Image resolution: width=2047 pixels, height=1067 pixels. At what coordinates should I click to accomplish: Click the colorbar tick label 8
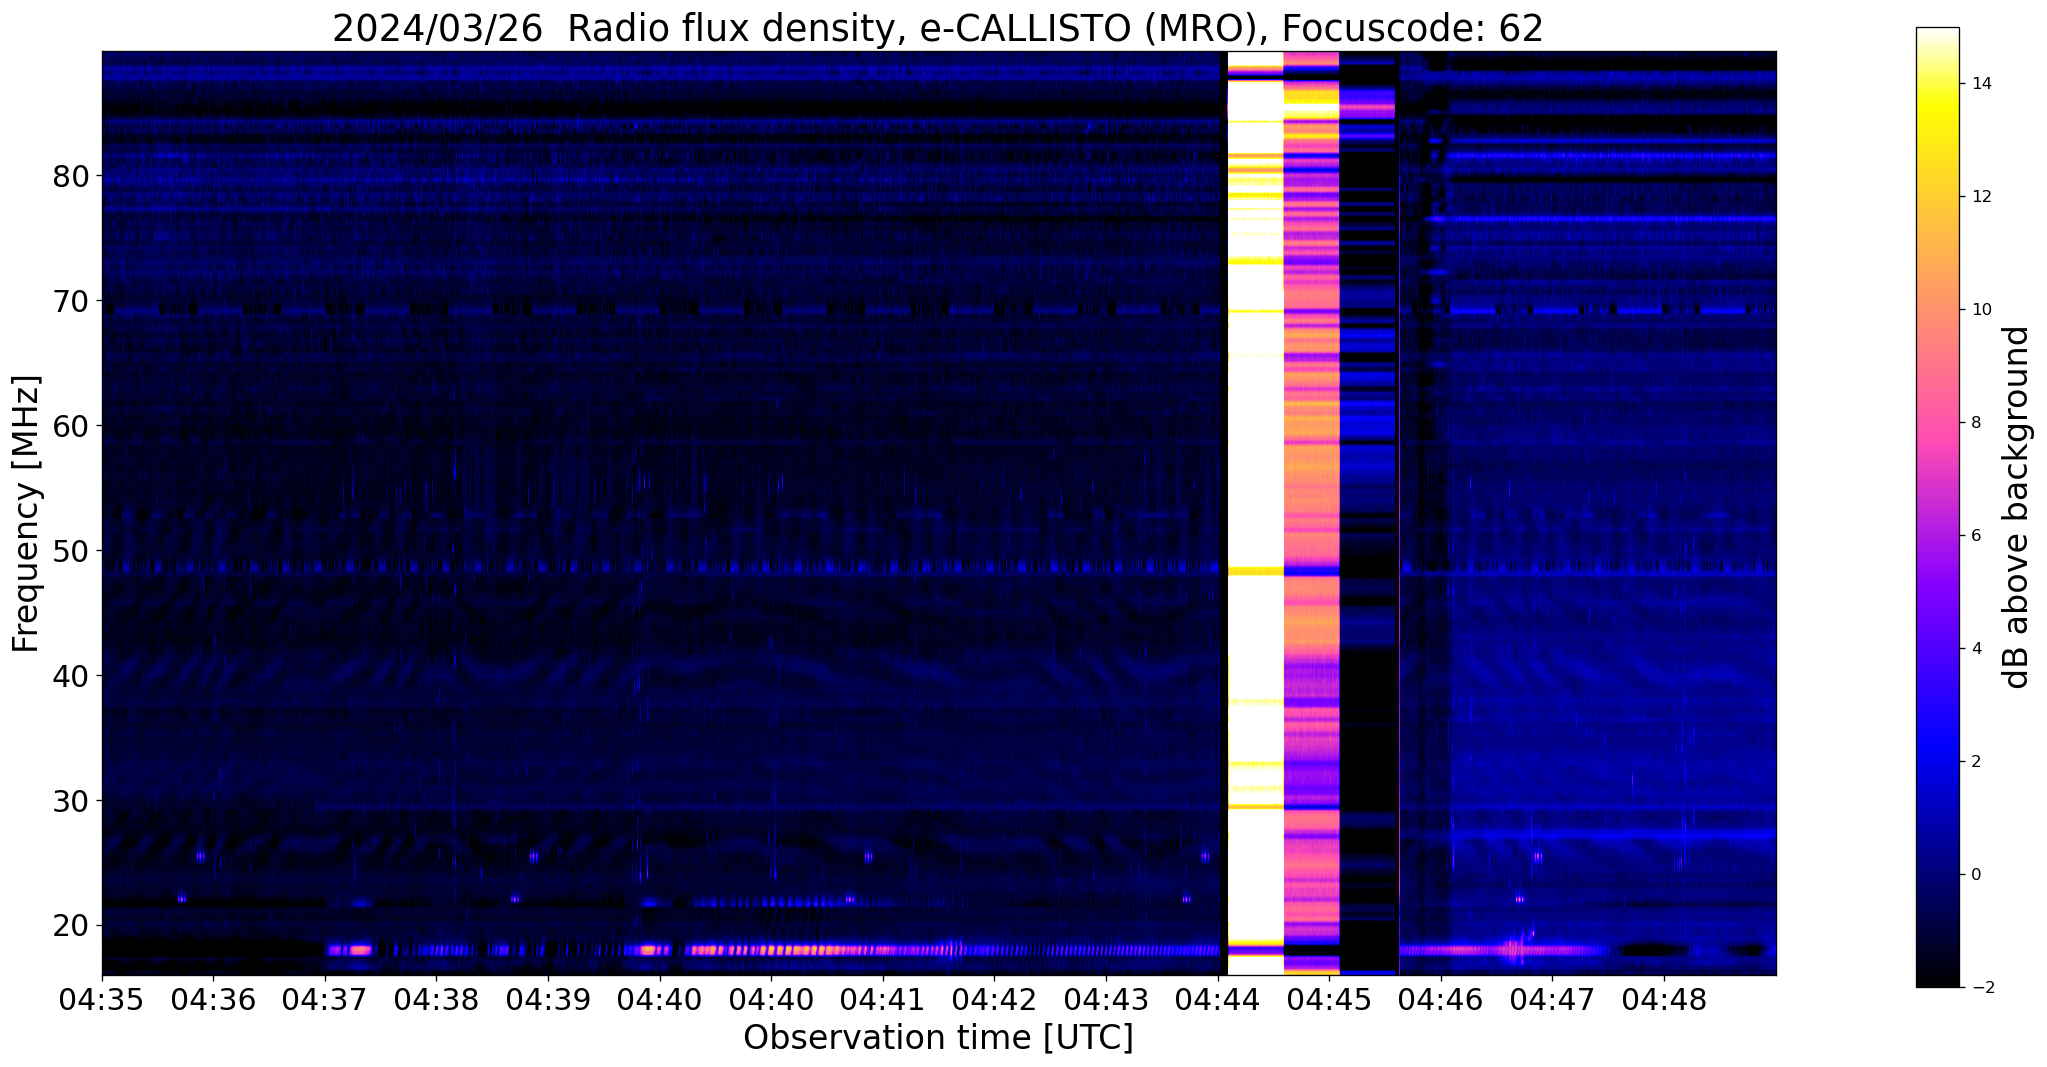[x=1975, y=423]
